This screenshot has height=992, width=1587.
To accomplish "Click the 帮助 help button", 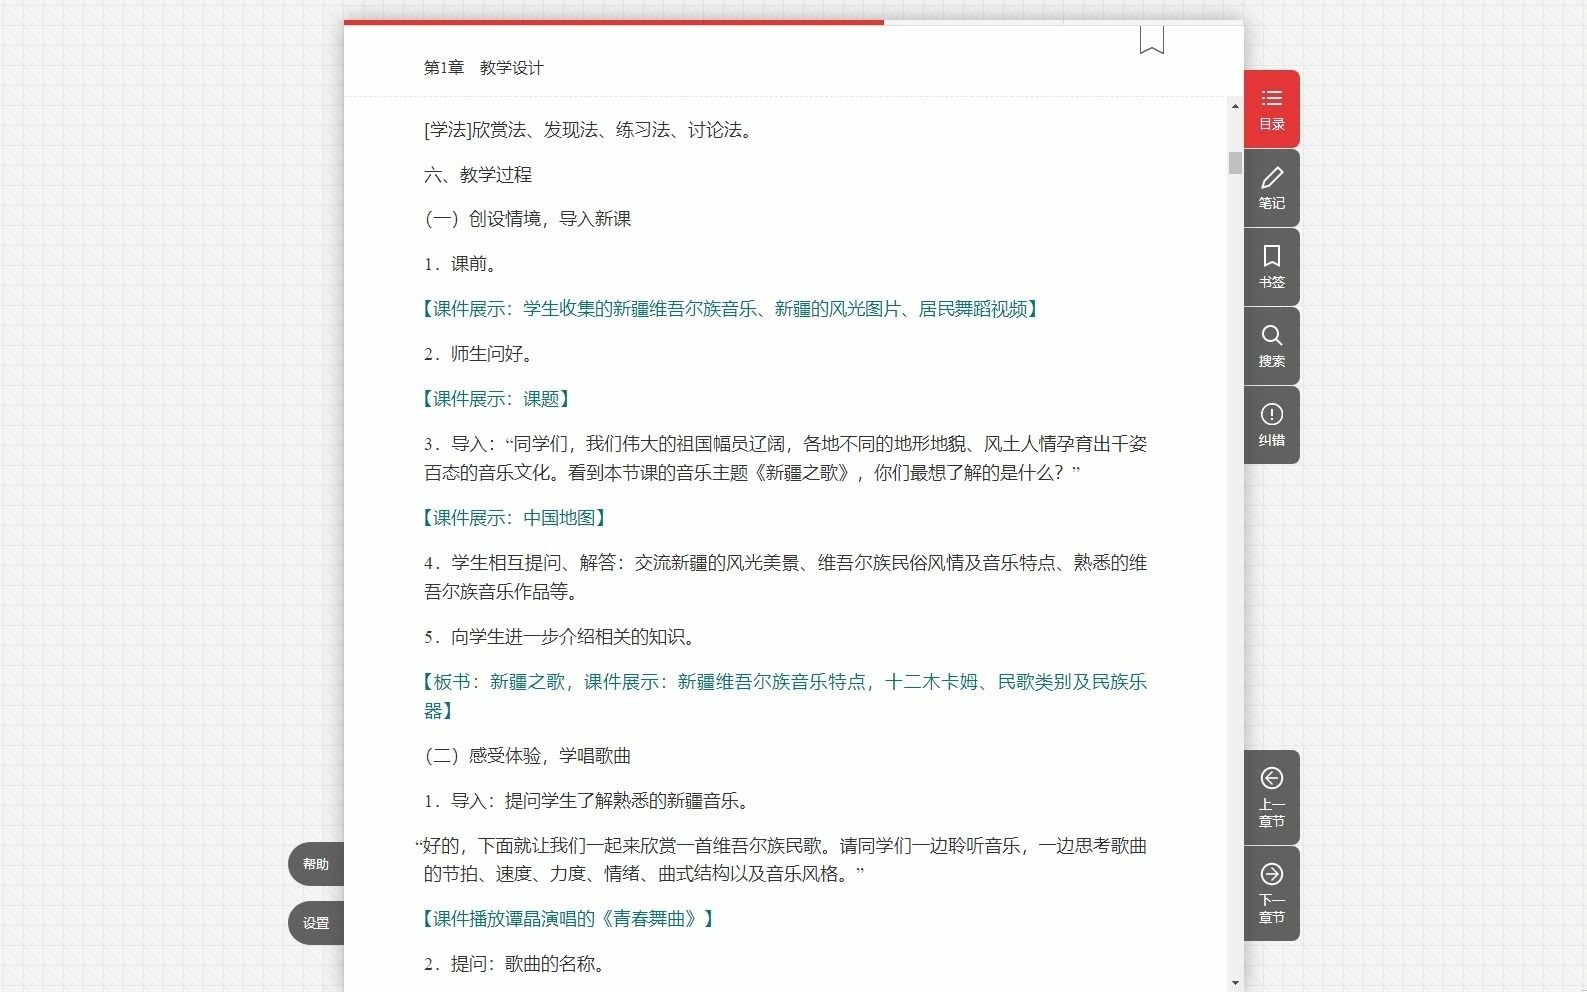I will coord(316,864).
